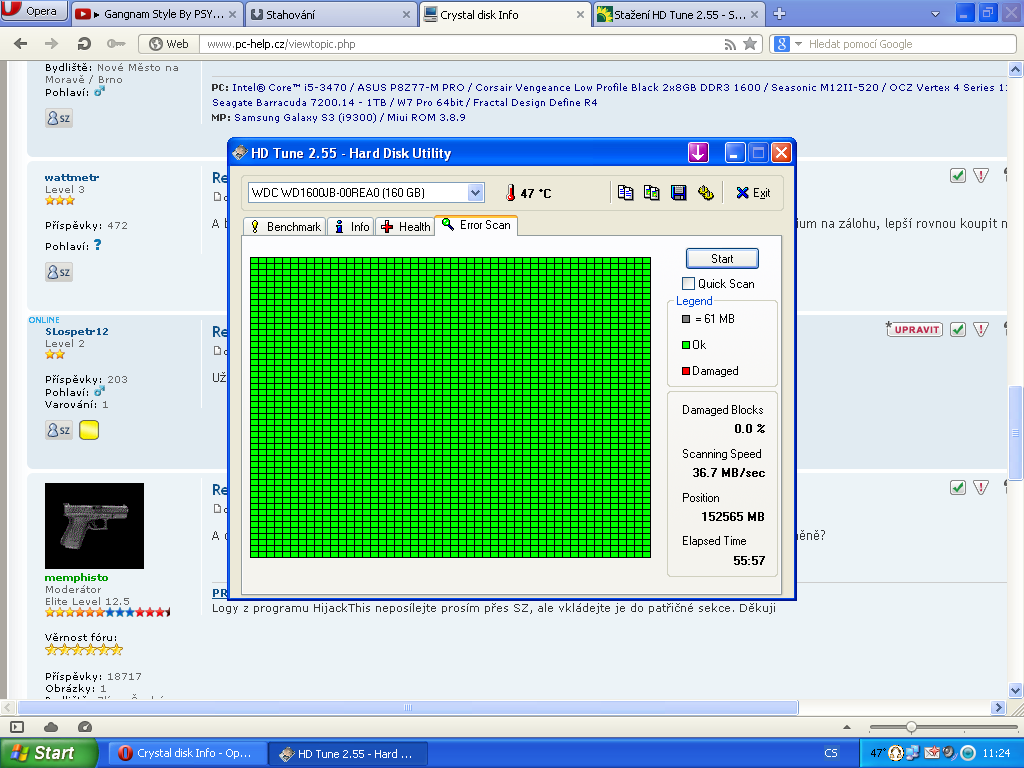The image size is (1024, 768).
Task: Click headphones icon in system tray
Action: pyautogui.click(x=896, y=753)
